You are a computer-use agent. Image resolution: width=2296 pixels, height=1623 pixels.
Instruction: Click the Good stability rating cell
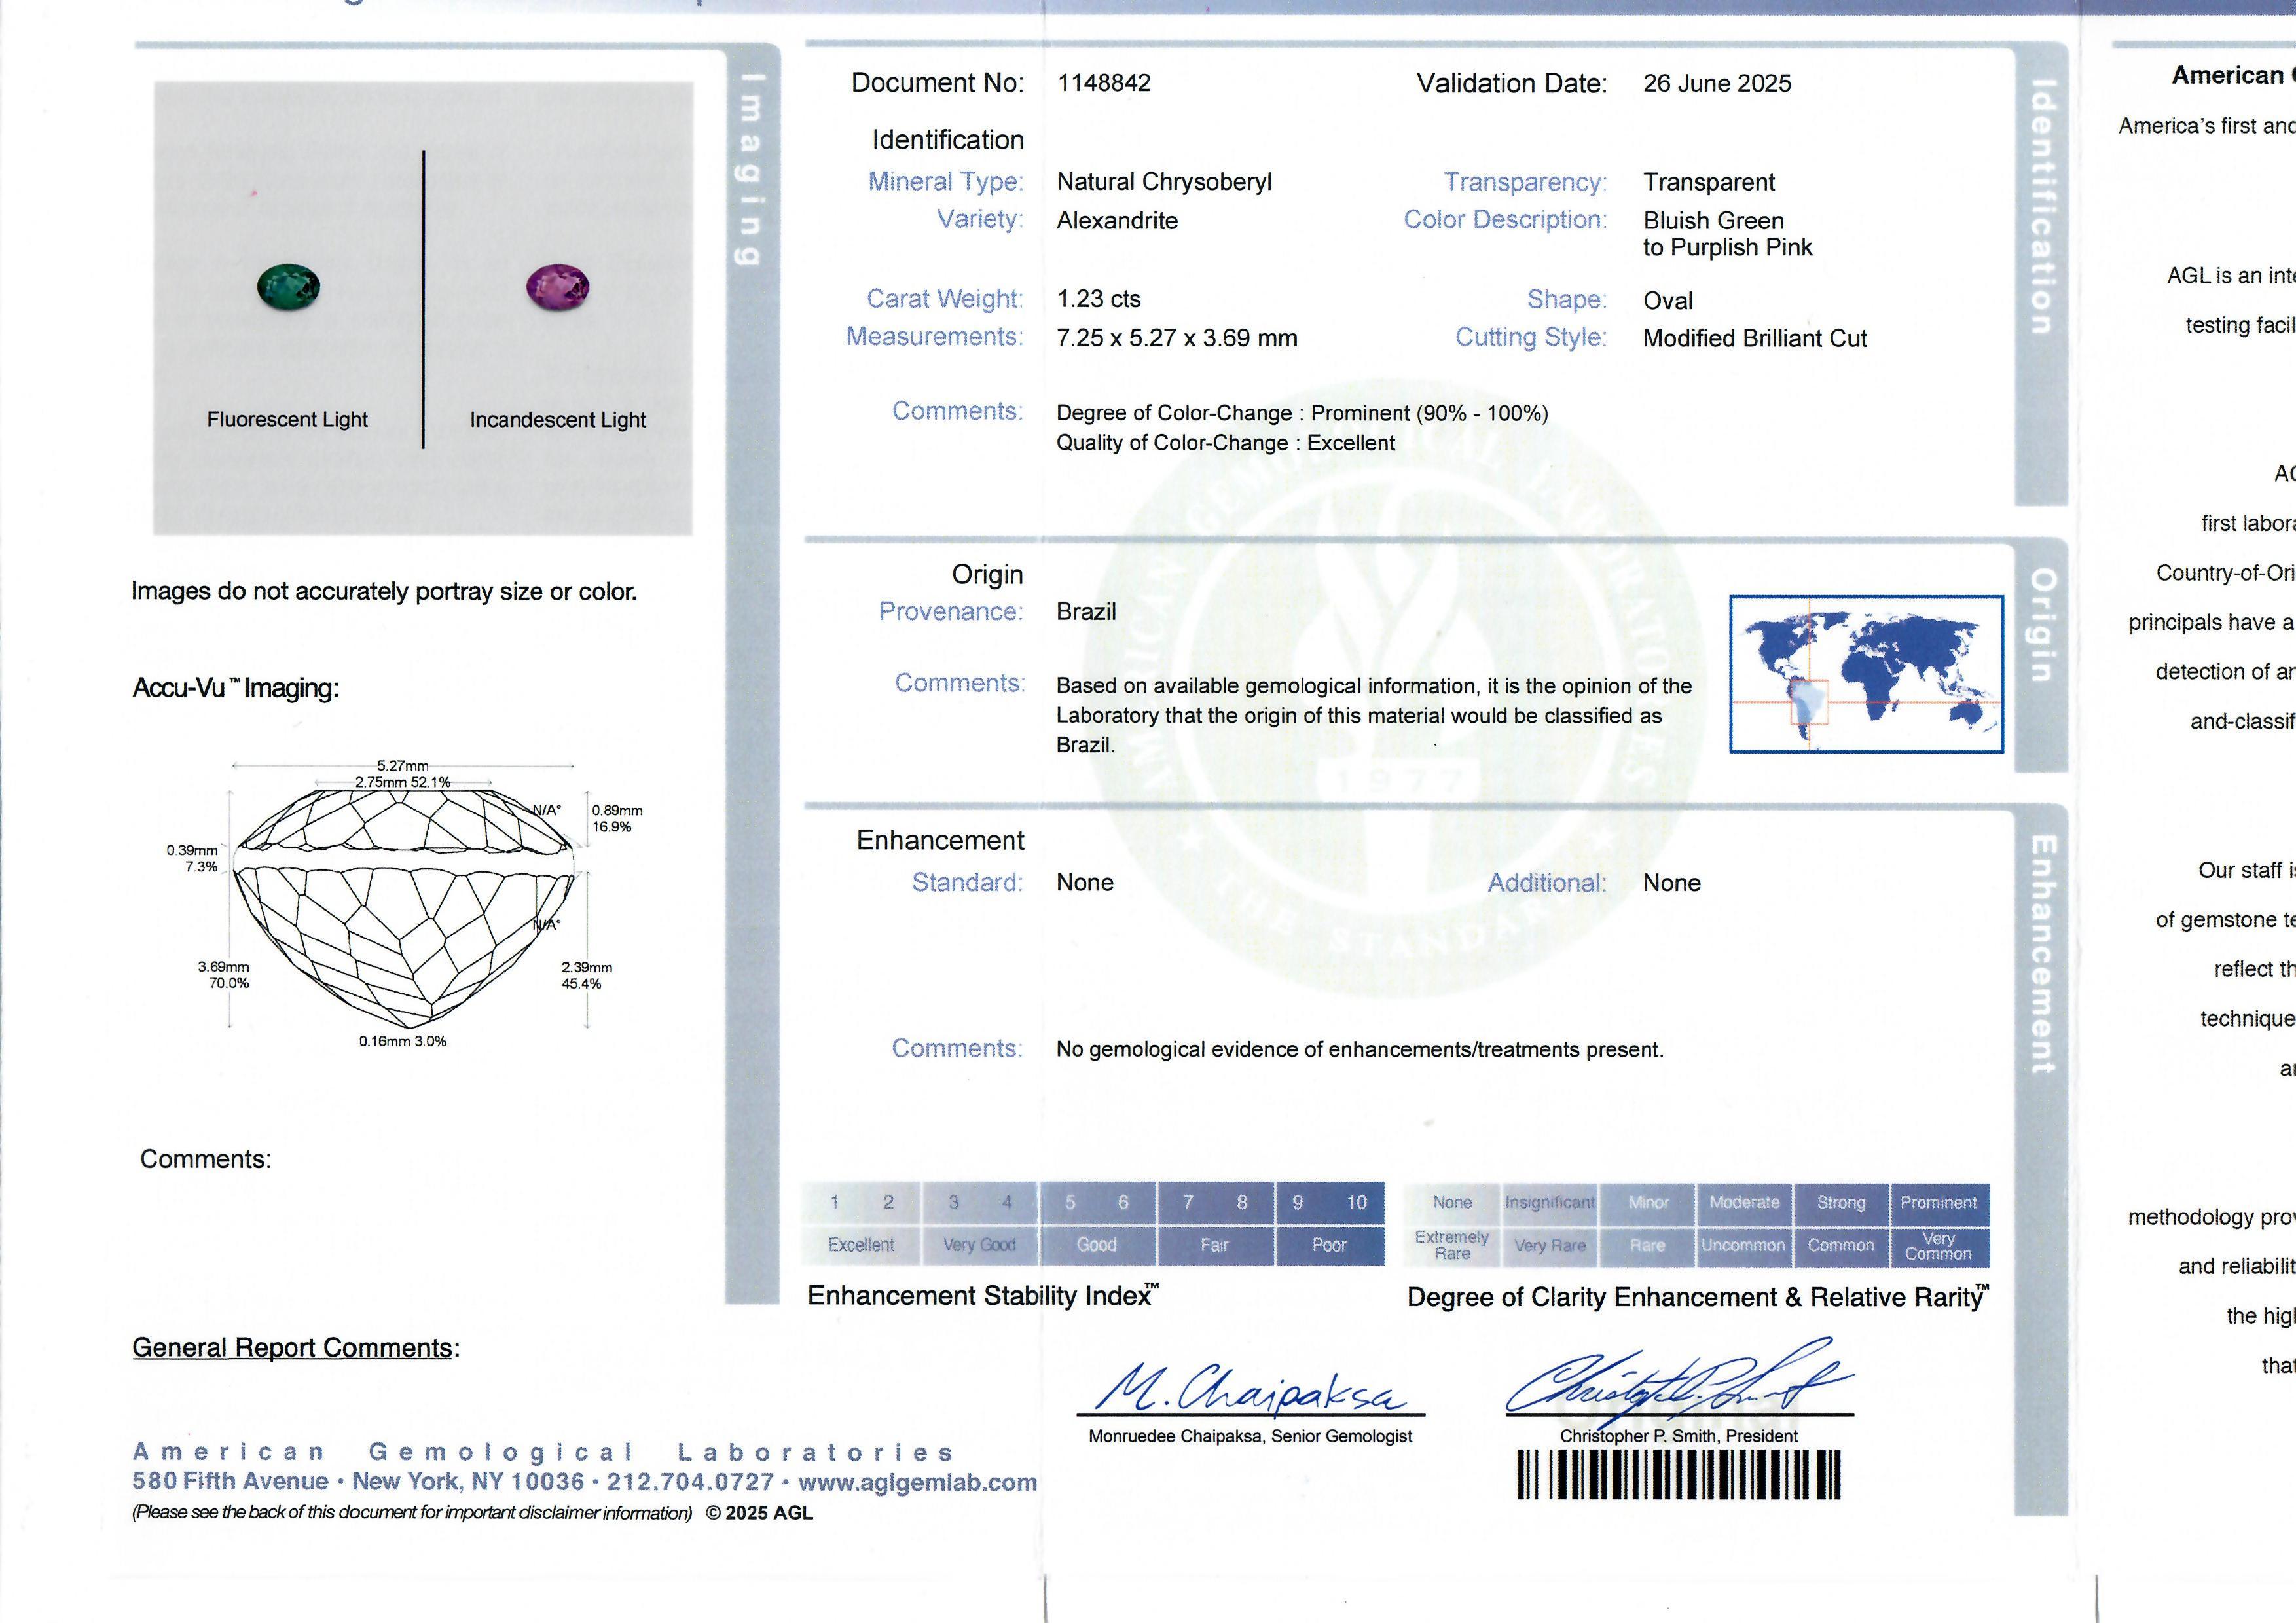[1097, 1245]
